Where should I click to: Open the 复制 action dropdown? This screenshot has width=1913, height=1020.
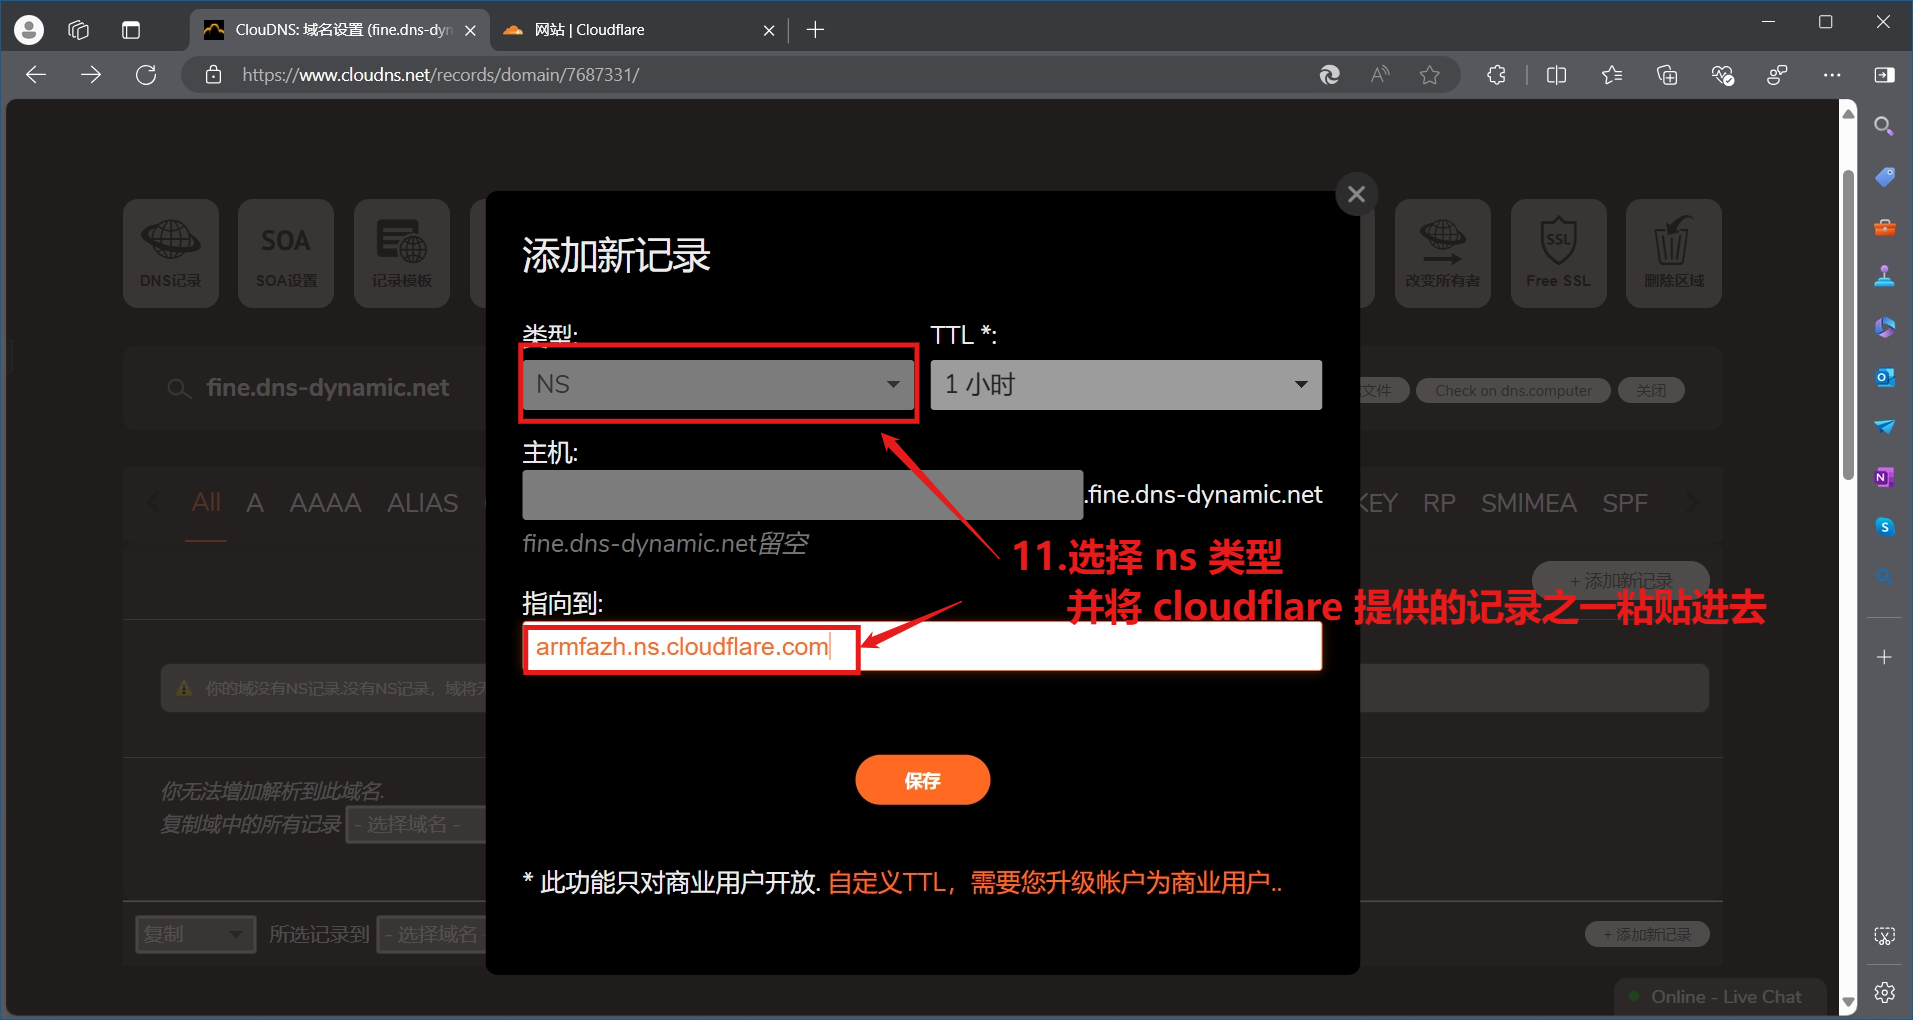click(195, 934)
